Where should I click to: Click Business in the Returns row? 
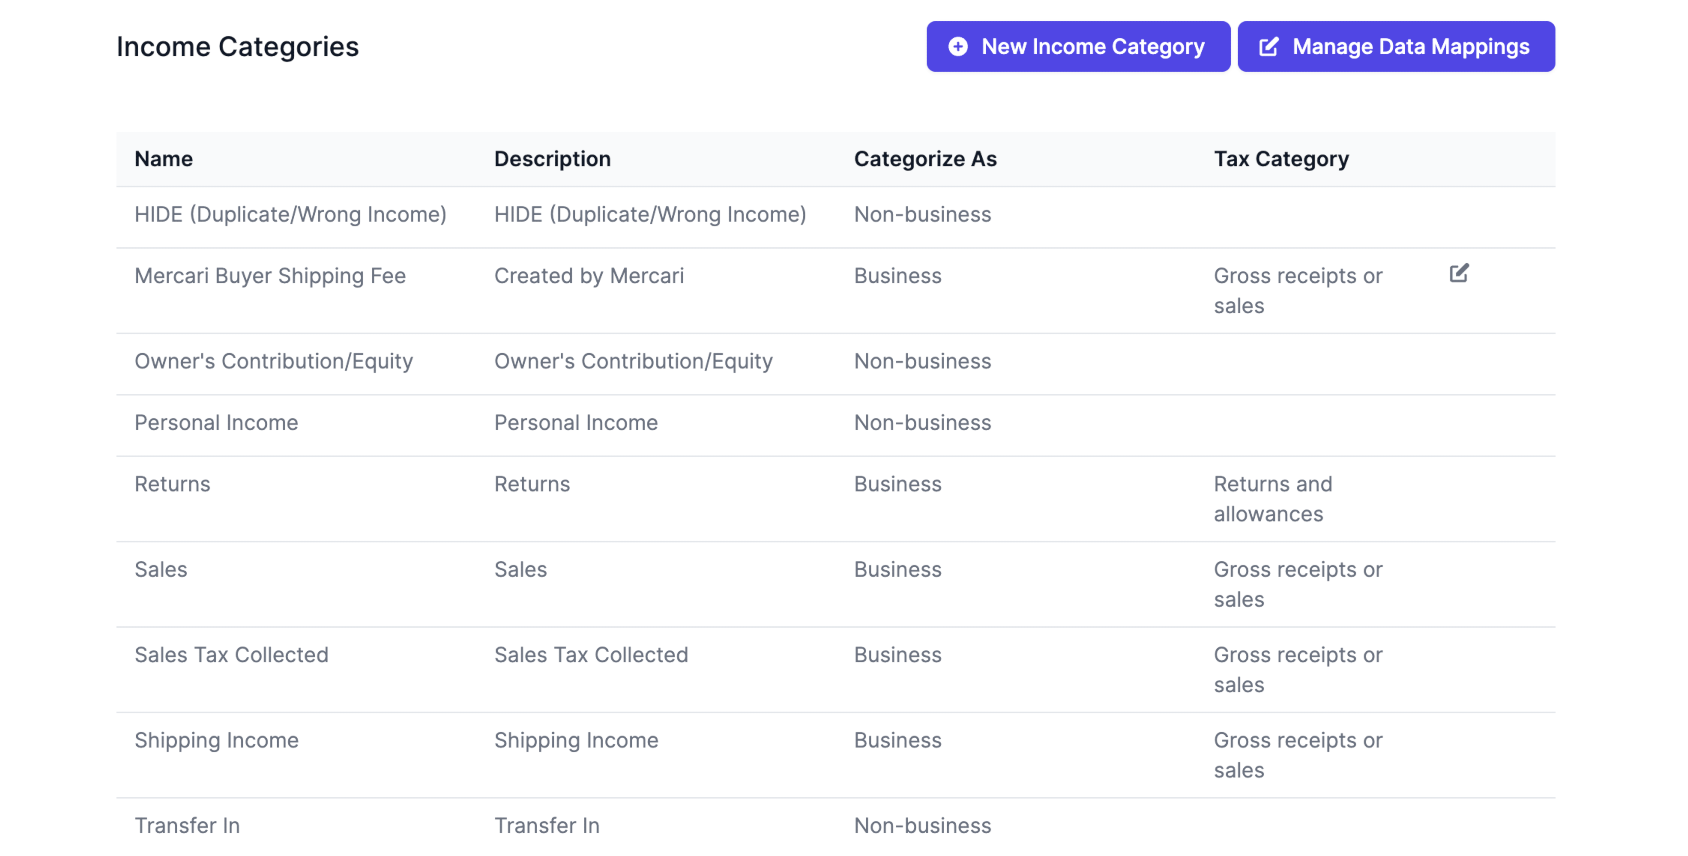click(x=898, y=484)
